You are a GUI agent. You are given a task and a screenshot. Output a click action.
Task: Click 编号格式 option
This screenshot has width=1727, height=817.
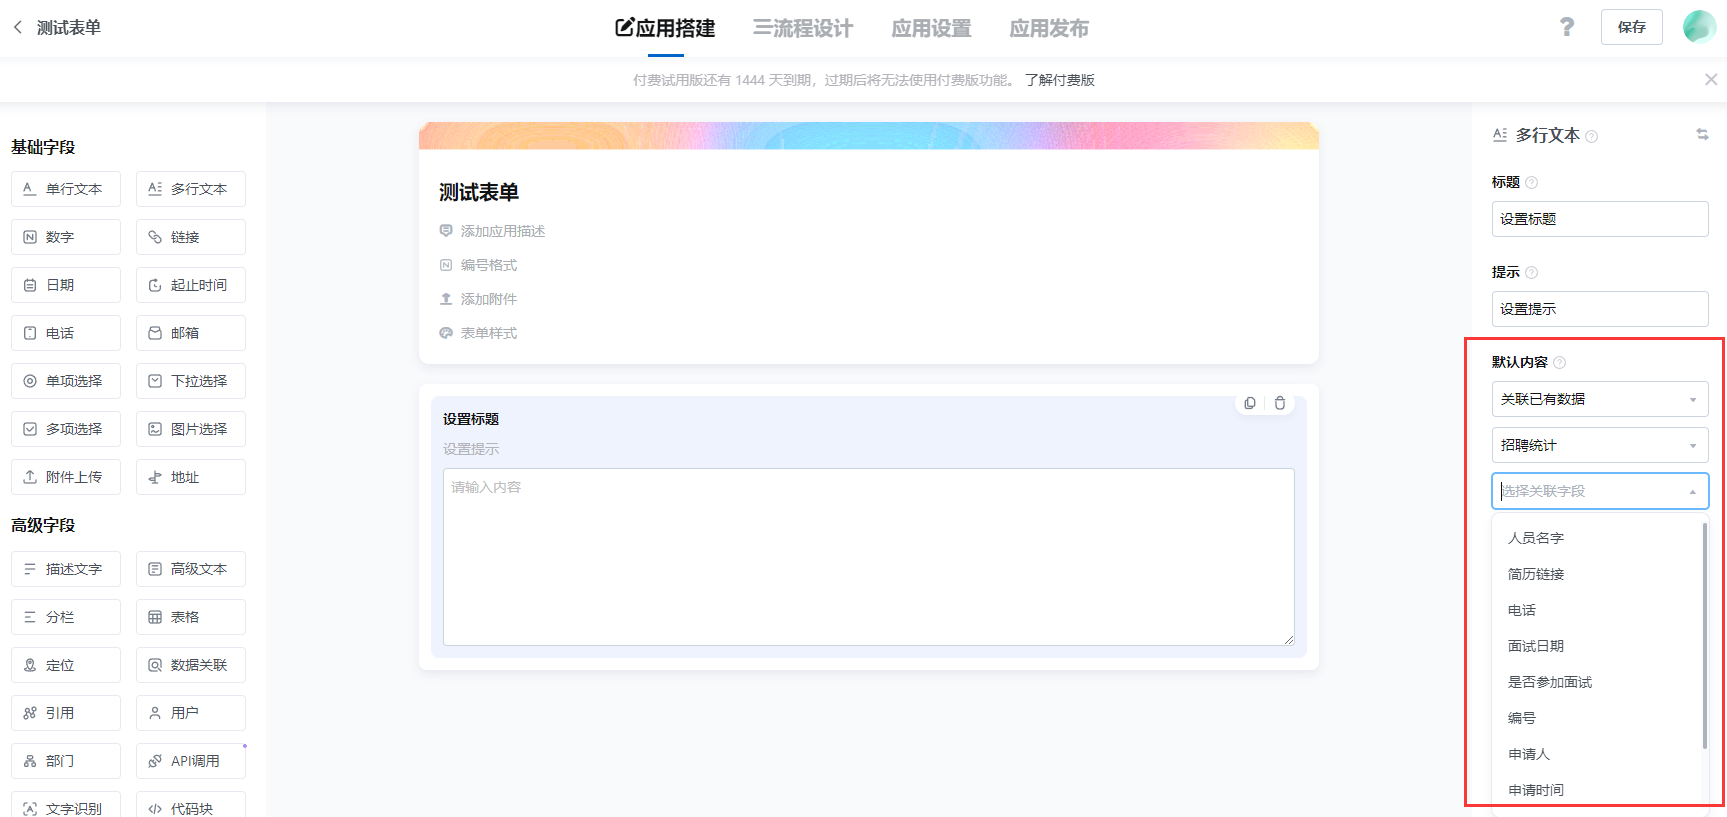tap(478, 265)
